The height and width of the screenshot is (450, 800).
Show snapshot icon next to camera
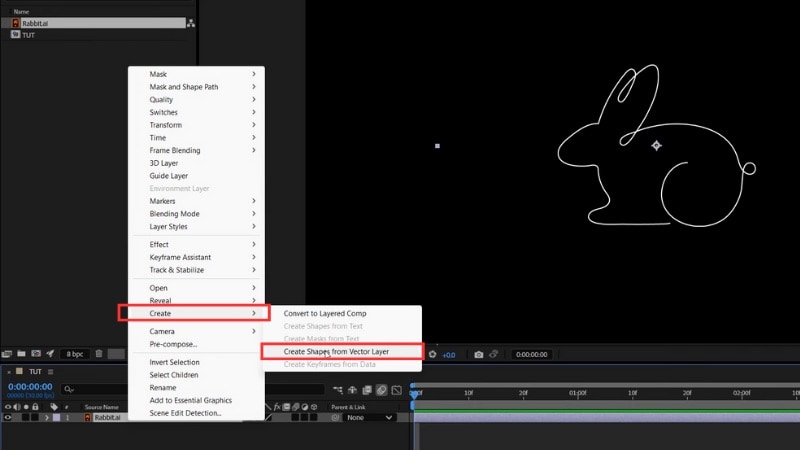tap(493, 354)
